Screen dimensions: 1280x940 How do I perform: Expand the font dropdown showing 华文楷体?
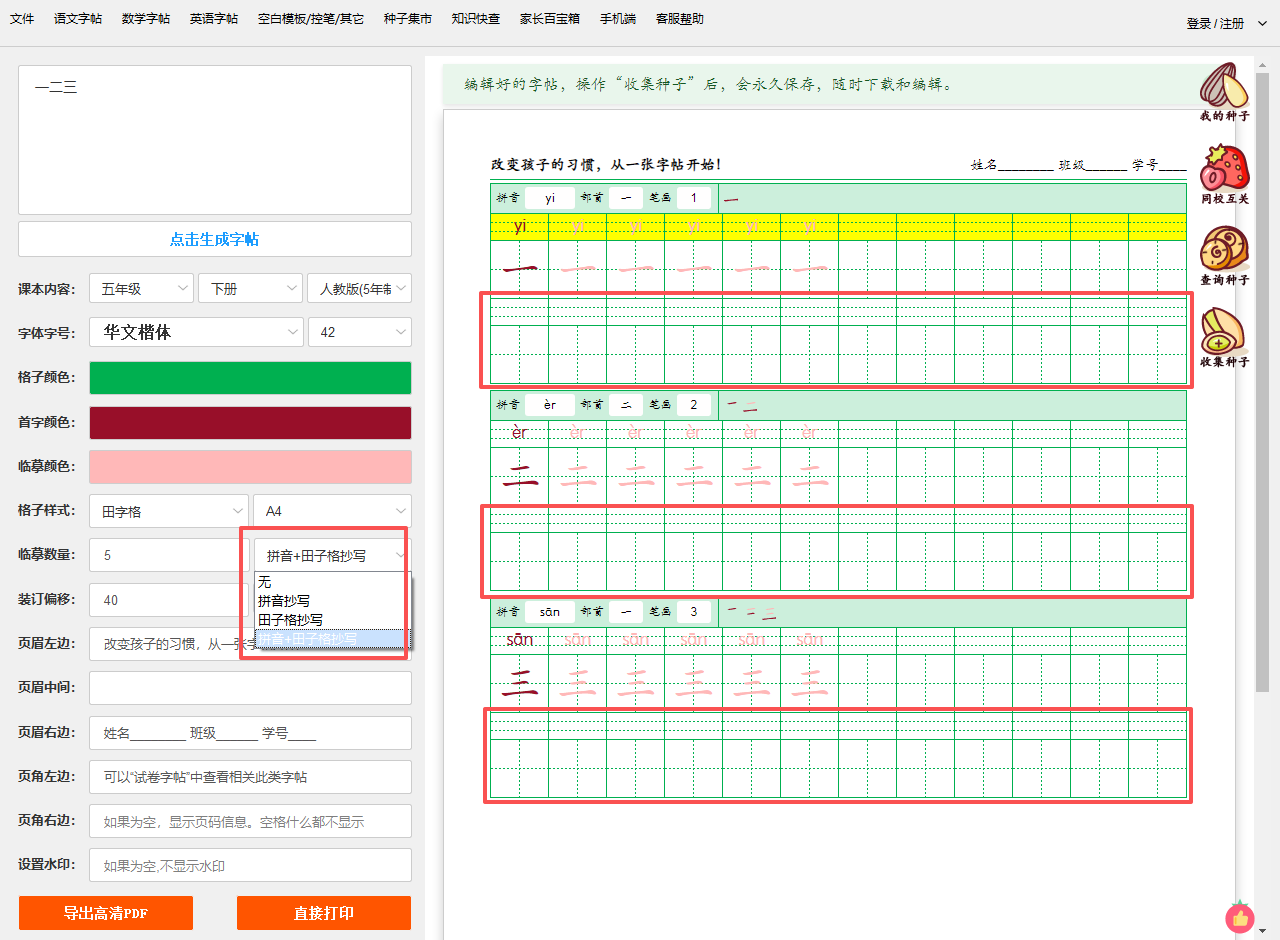click(196, 332)
